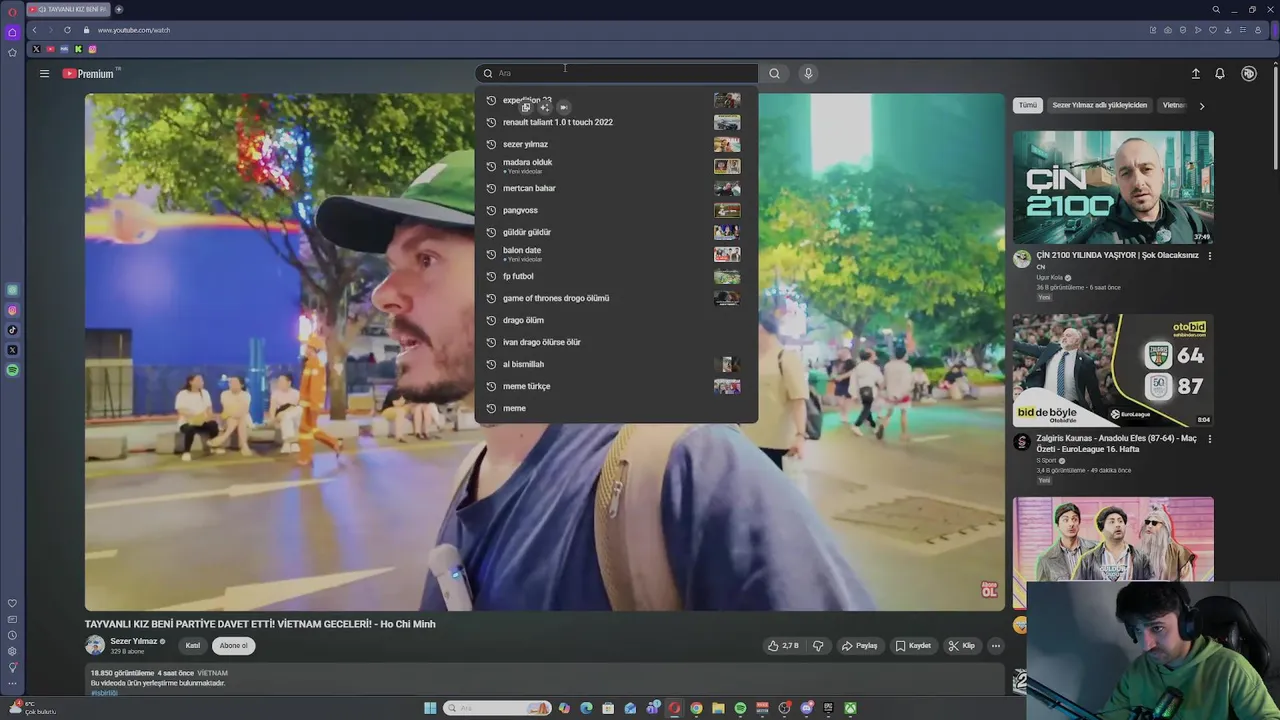The height and width of the screenshot is (720, 1280).
Task: Like the video with thumbs up
Action: tap(783, 646)
